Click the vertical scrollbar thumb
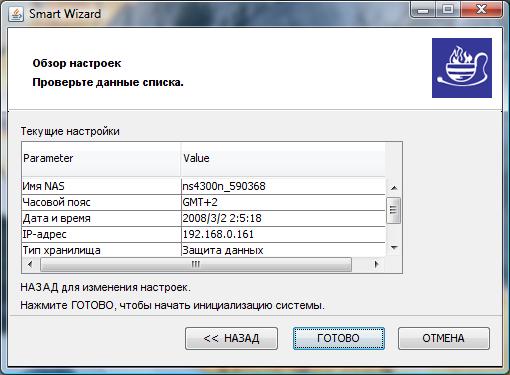Image resolution: width=510 pixels, height=375 pixels. click(x=393, y=210)
